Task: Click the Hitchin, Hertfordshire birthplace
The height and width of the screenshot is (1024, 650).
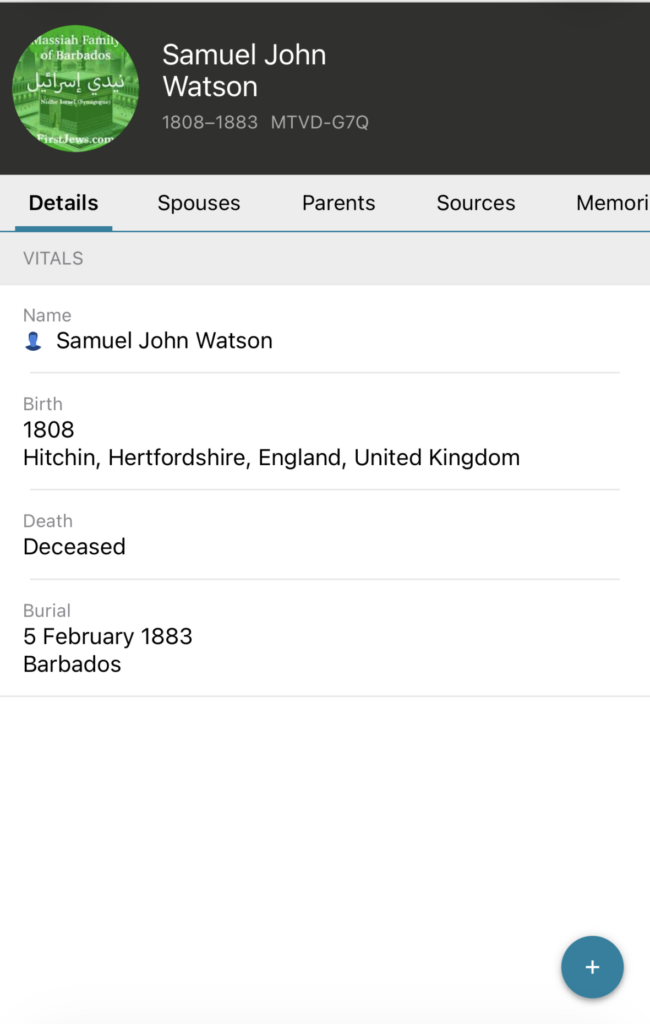Action: tap(271, 458)
